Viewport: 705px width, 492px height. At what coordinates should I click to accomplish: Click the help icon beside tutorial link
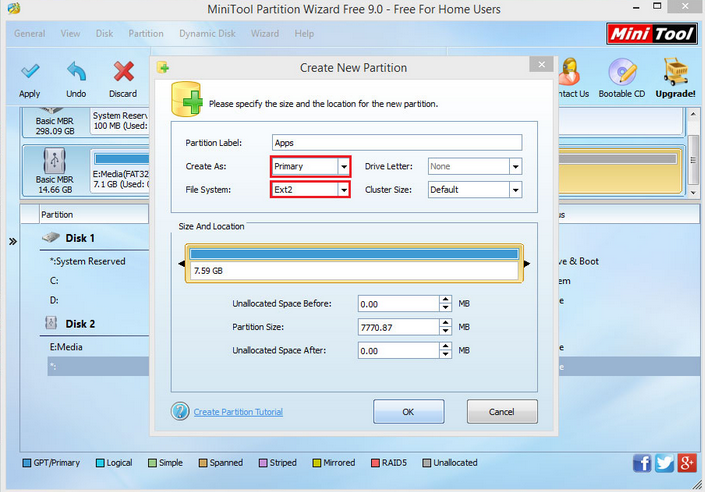[x=180, y=411]
